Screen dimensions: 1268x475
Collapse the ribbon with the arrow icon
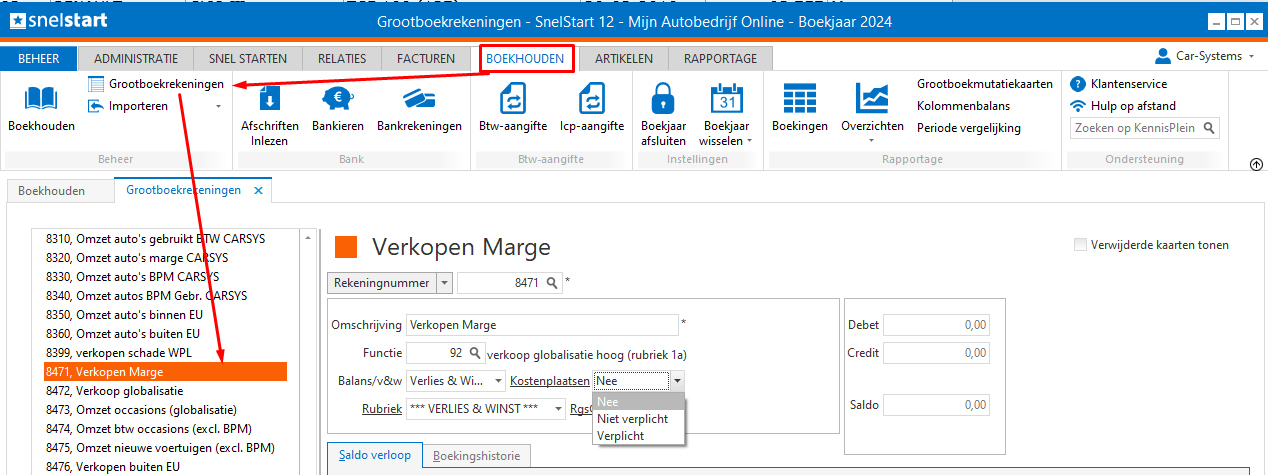[1256, 165]
